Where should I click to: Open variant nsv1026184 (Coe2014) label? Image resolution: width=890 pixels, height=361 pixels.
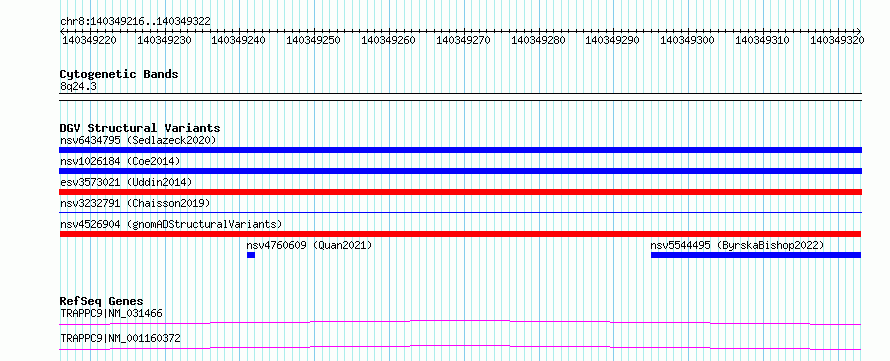(120, 161)
